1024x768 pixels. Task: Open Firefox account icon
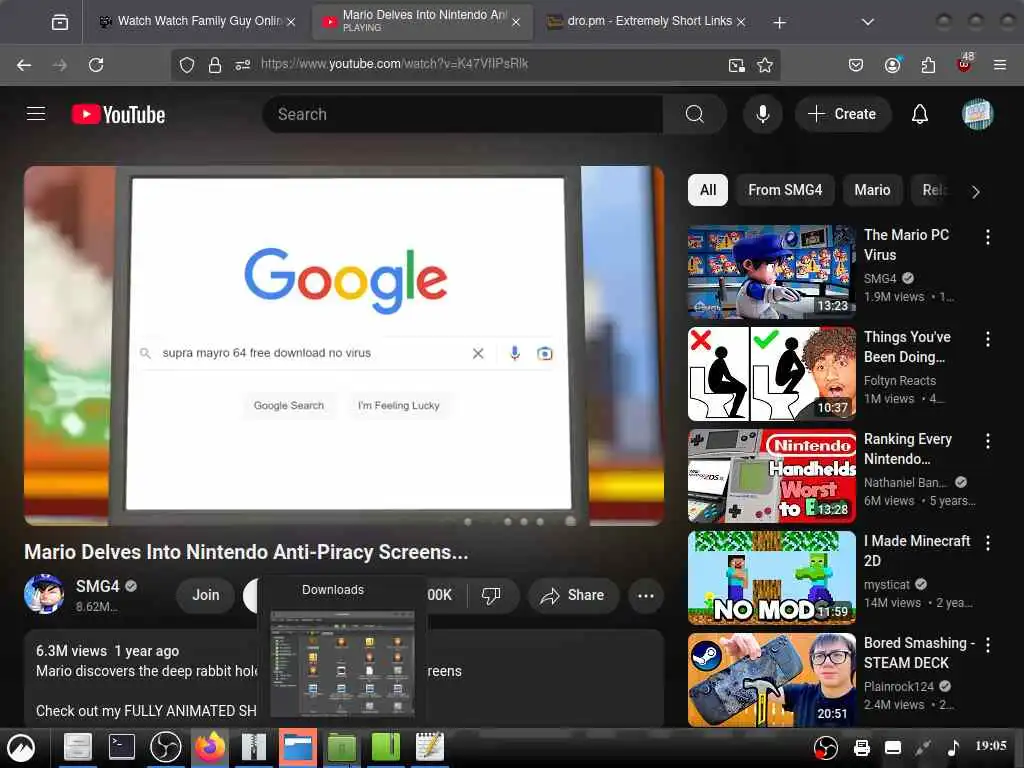pyautogui.click(x=893, y=65)
